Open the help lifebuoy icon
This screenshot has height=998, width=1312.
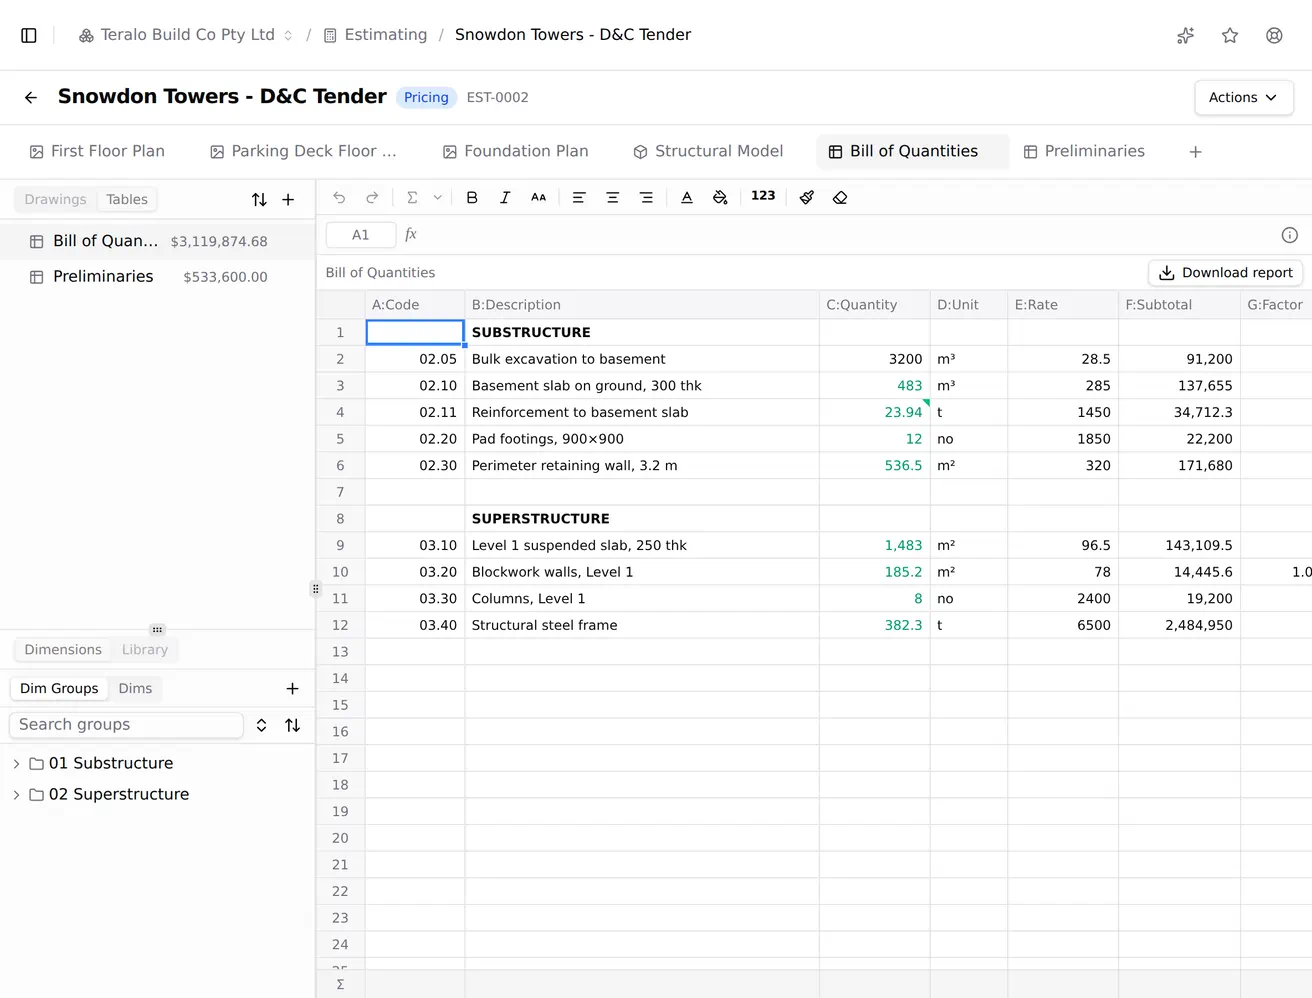1274,35
